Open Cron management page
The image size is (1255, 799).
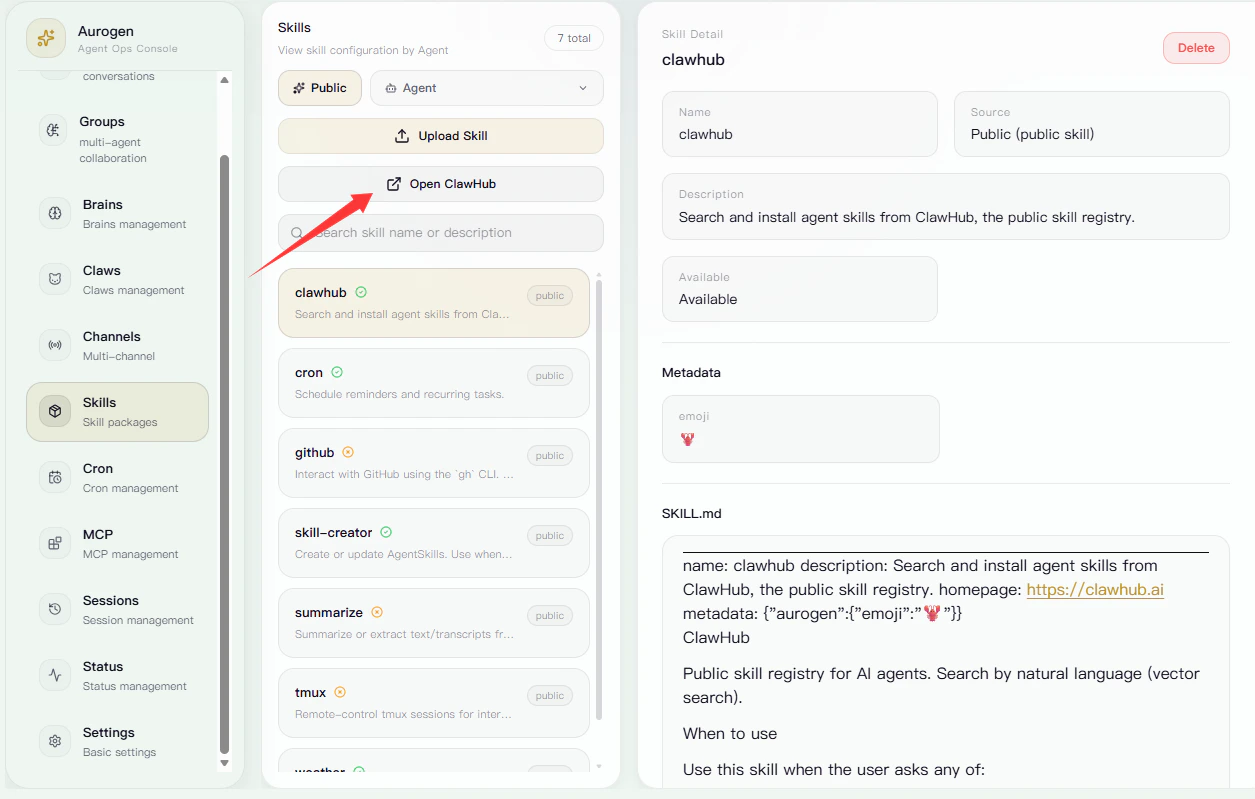tap(117, 477)
